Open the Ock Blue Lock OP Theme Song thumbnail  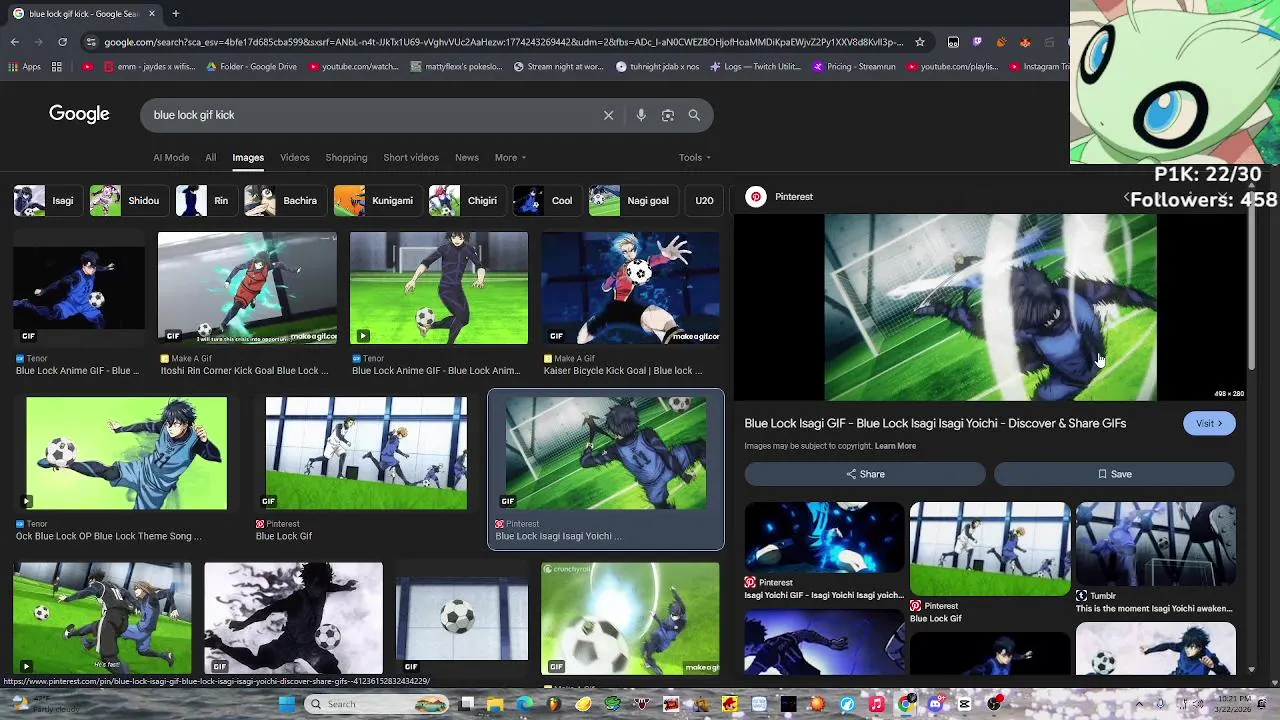(127, 453)
